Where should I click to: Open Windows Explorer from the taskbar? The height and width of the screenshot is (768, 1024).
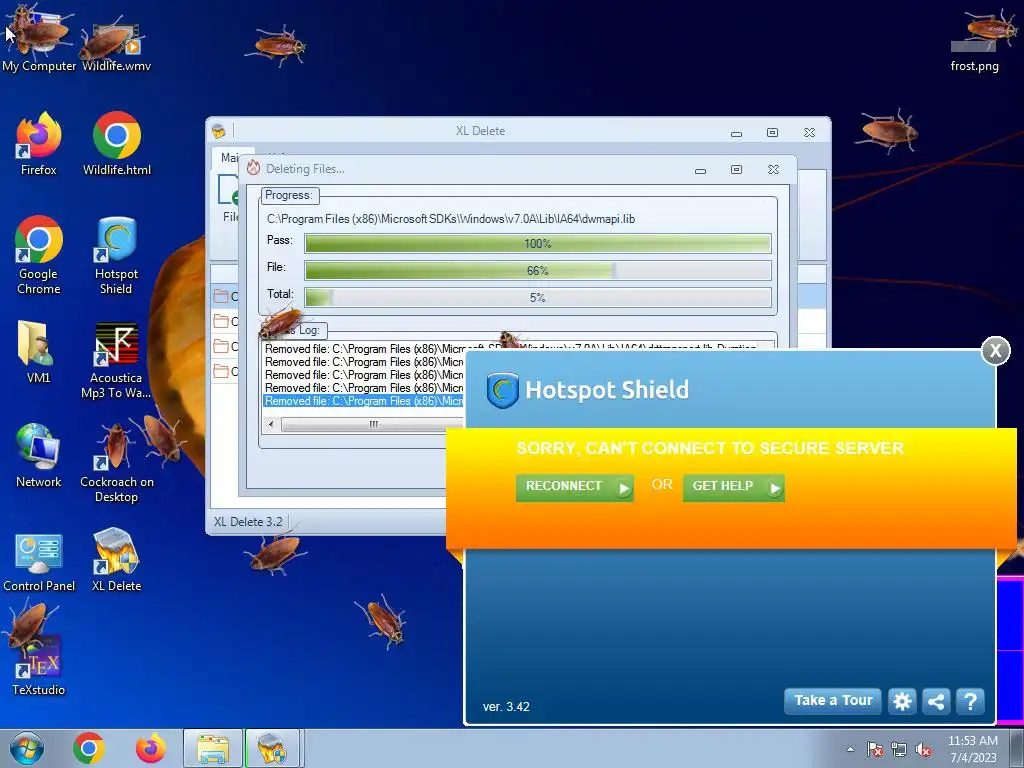[213, 748]
